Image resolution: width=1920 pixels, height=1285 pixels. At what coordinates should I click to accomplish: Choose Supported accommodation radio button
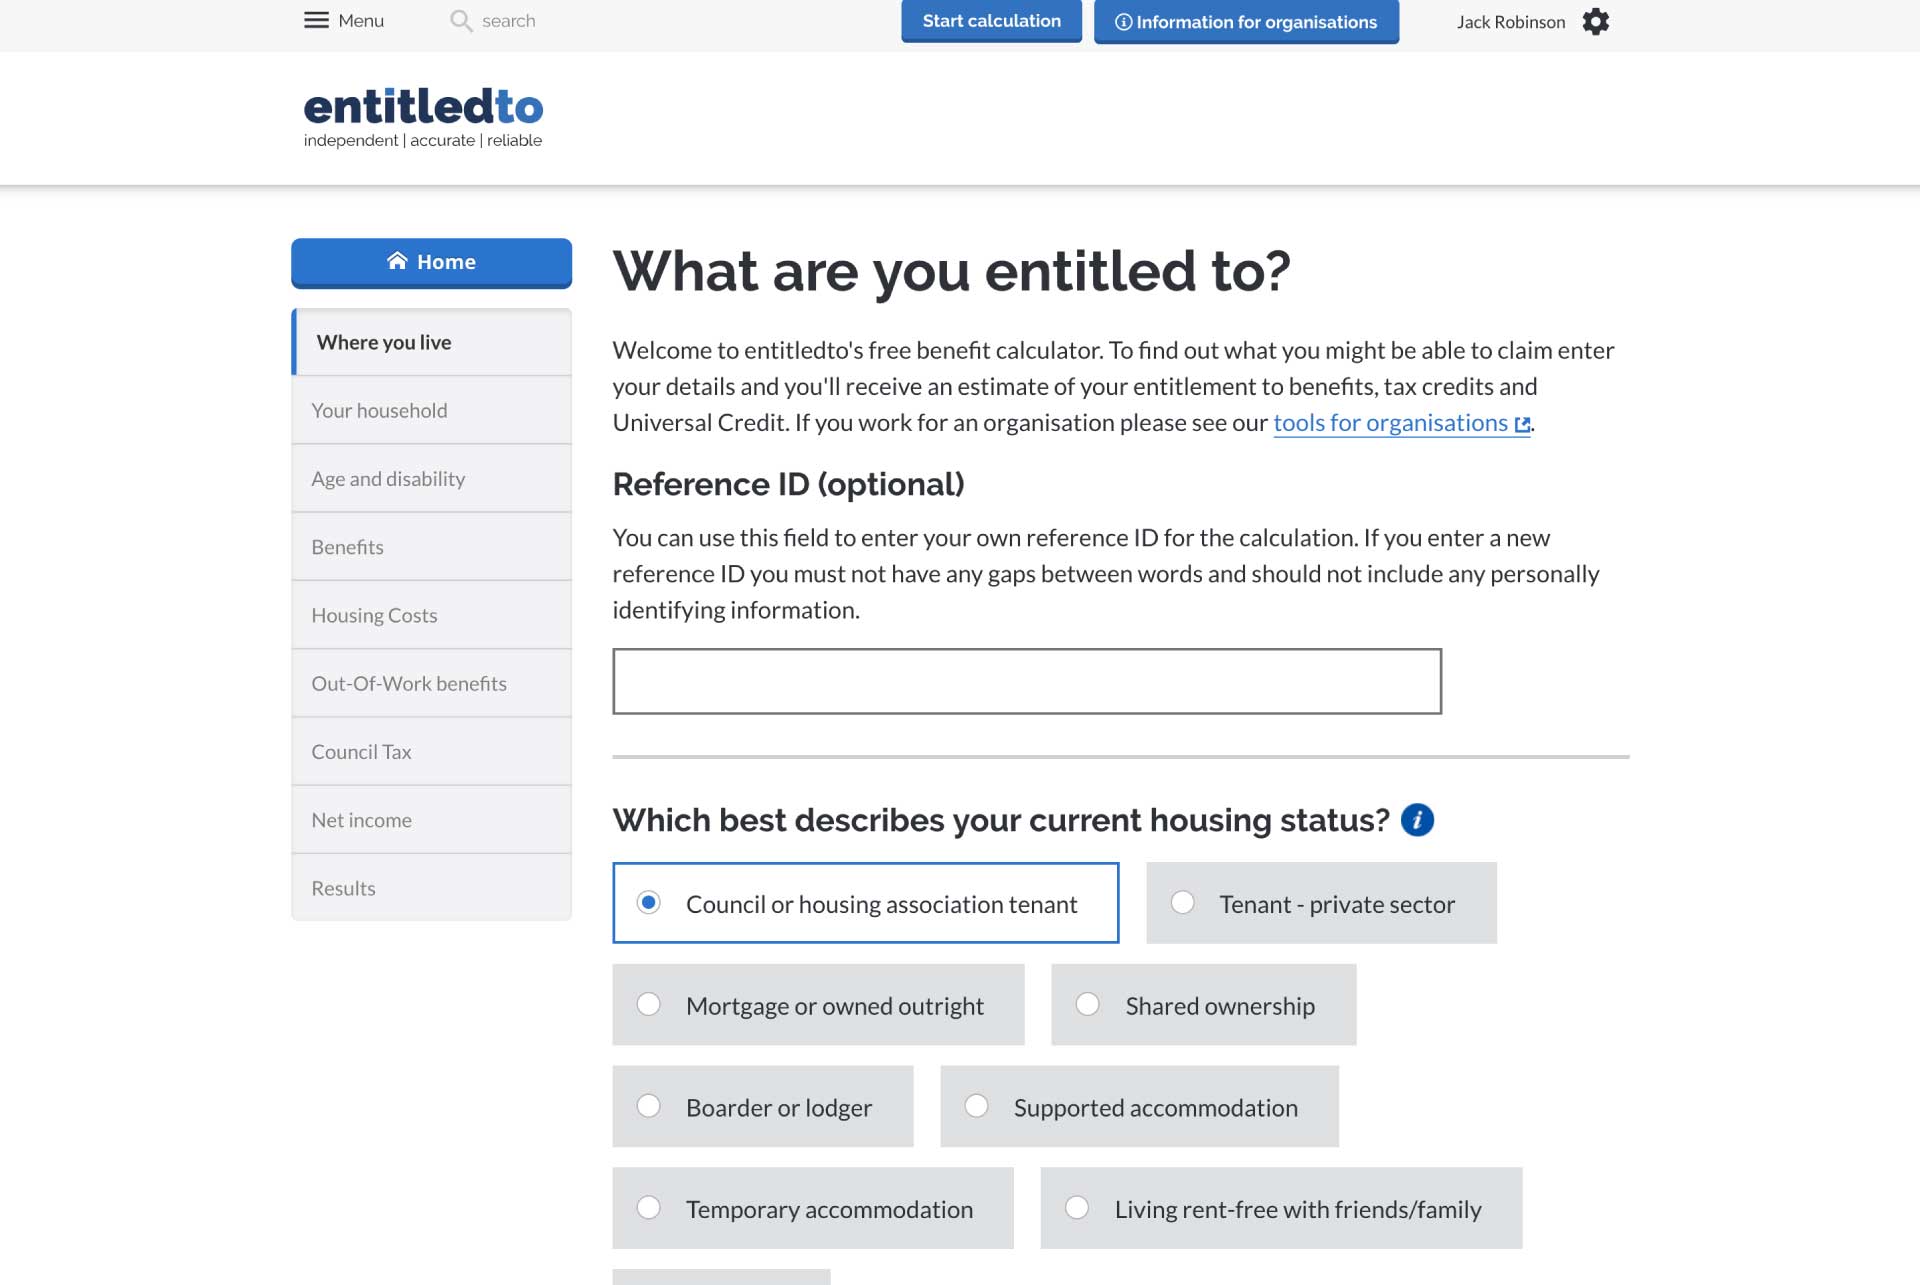pos(977,1106)
